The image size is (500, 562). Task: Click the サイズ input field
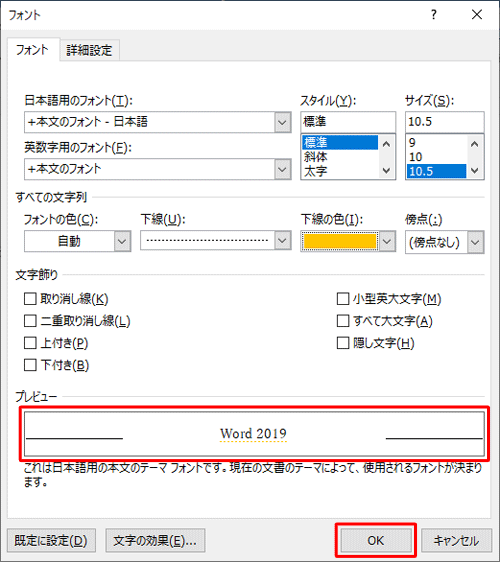click(x=444, y=122)
